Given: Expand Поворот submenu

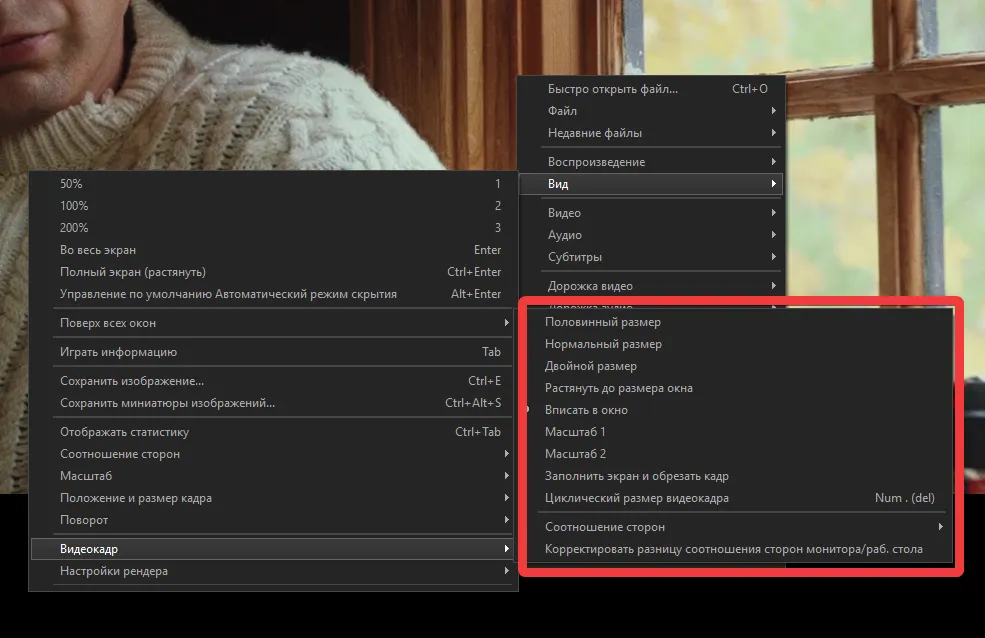Looking at the screenshot, I should tap(273, 519).
